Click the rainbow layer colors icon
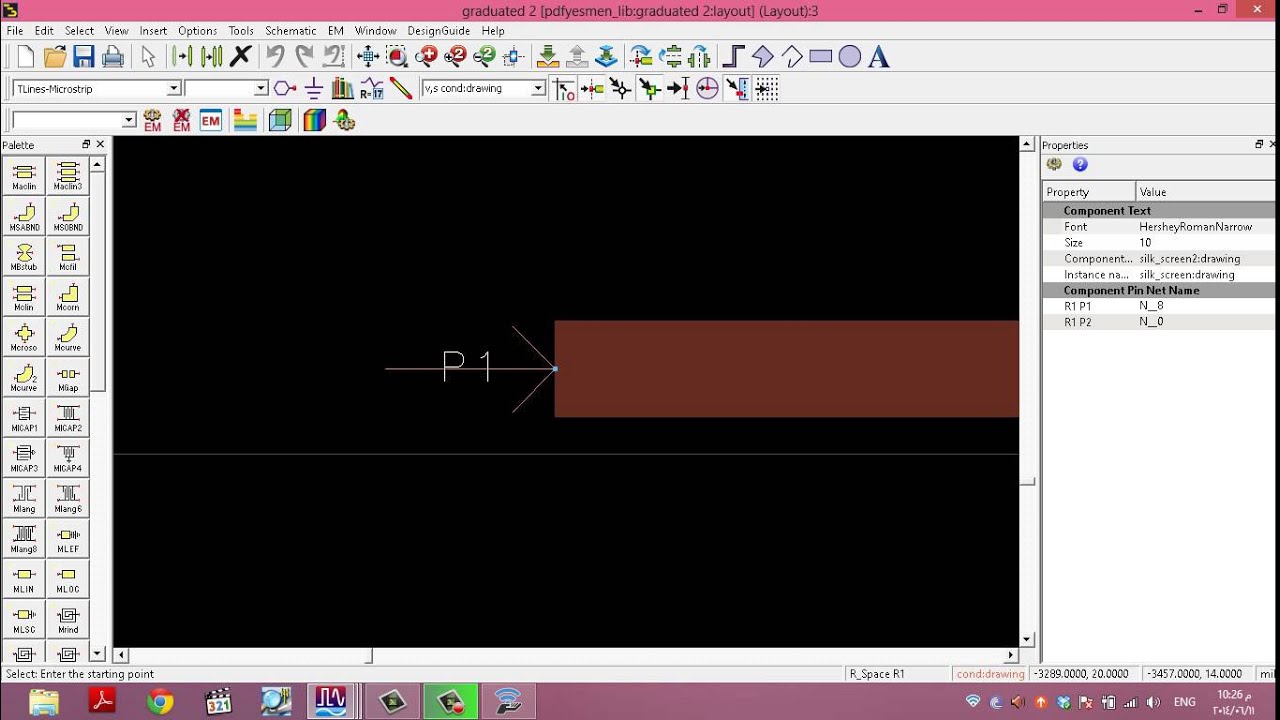This screenshot has width=1280, height=720. [x=314, y=121]
